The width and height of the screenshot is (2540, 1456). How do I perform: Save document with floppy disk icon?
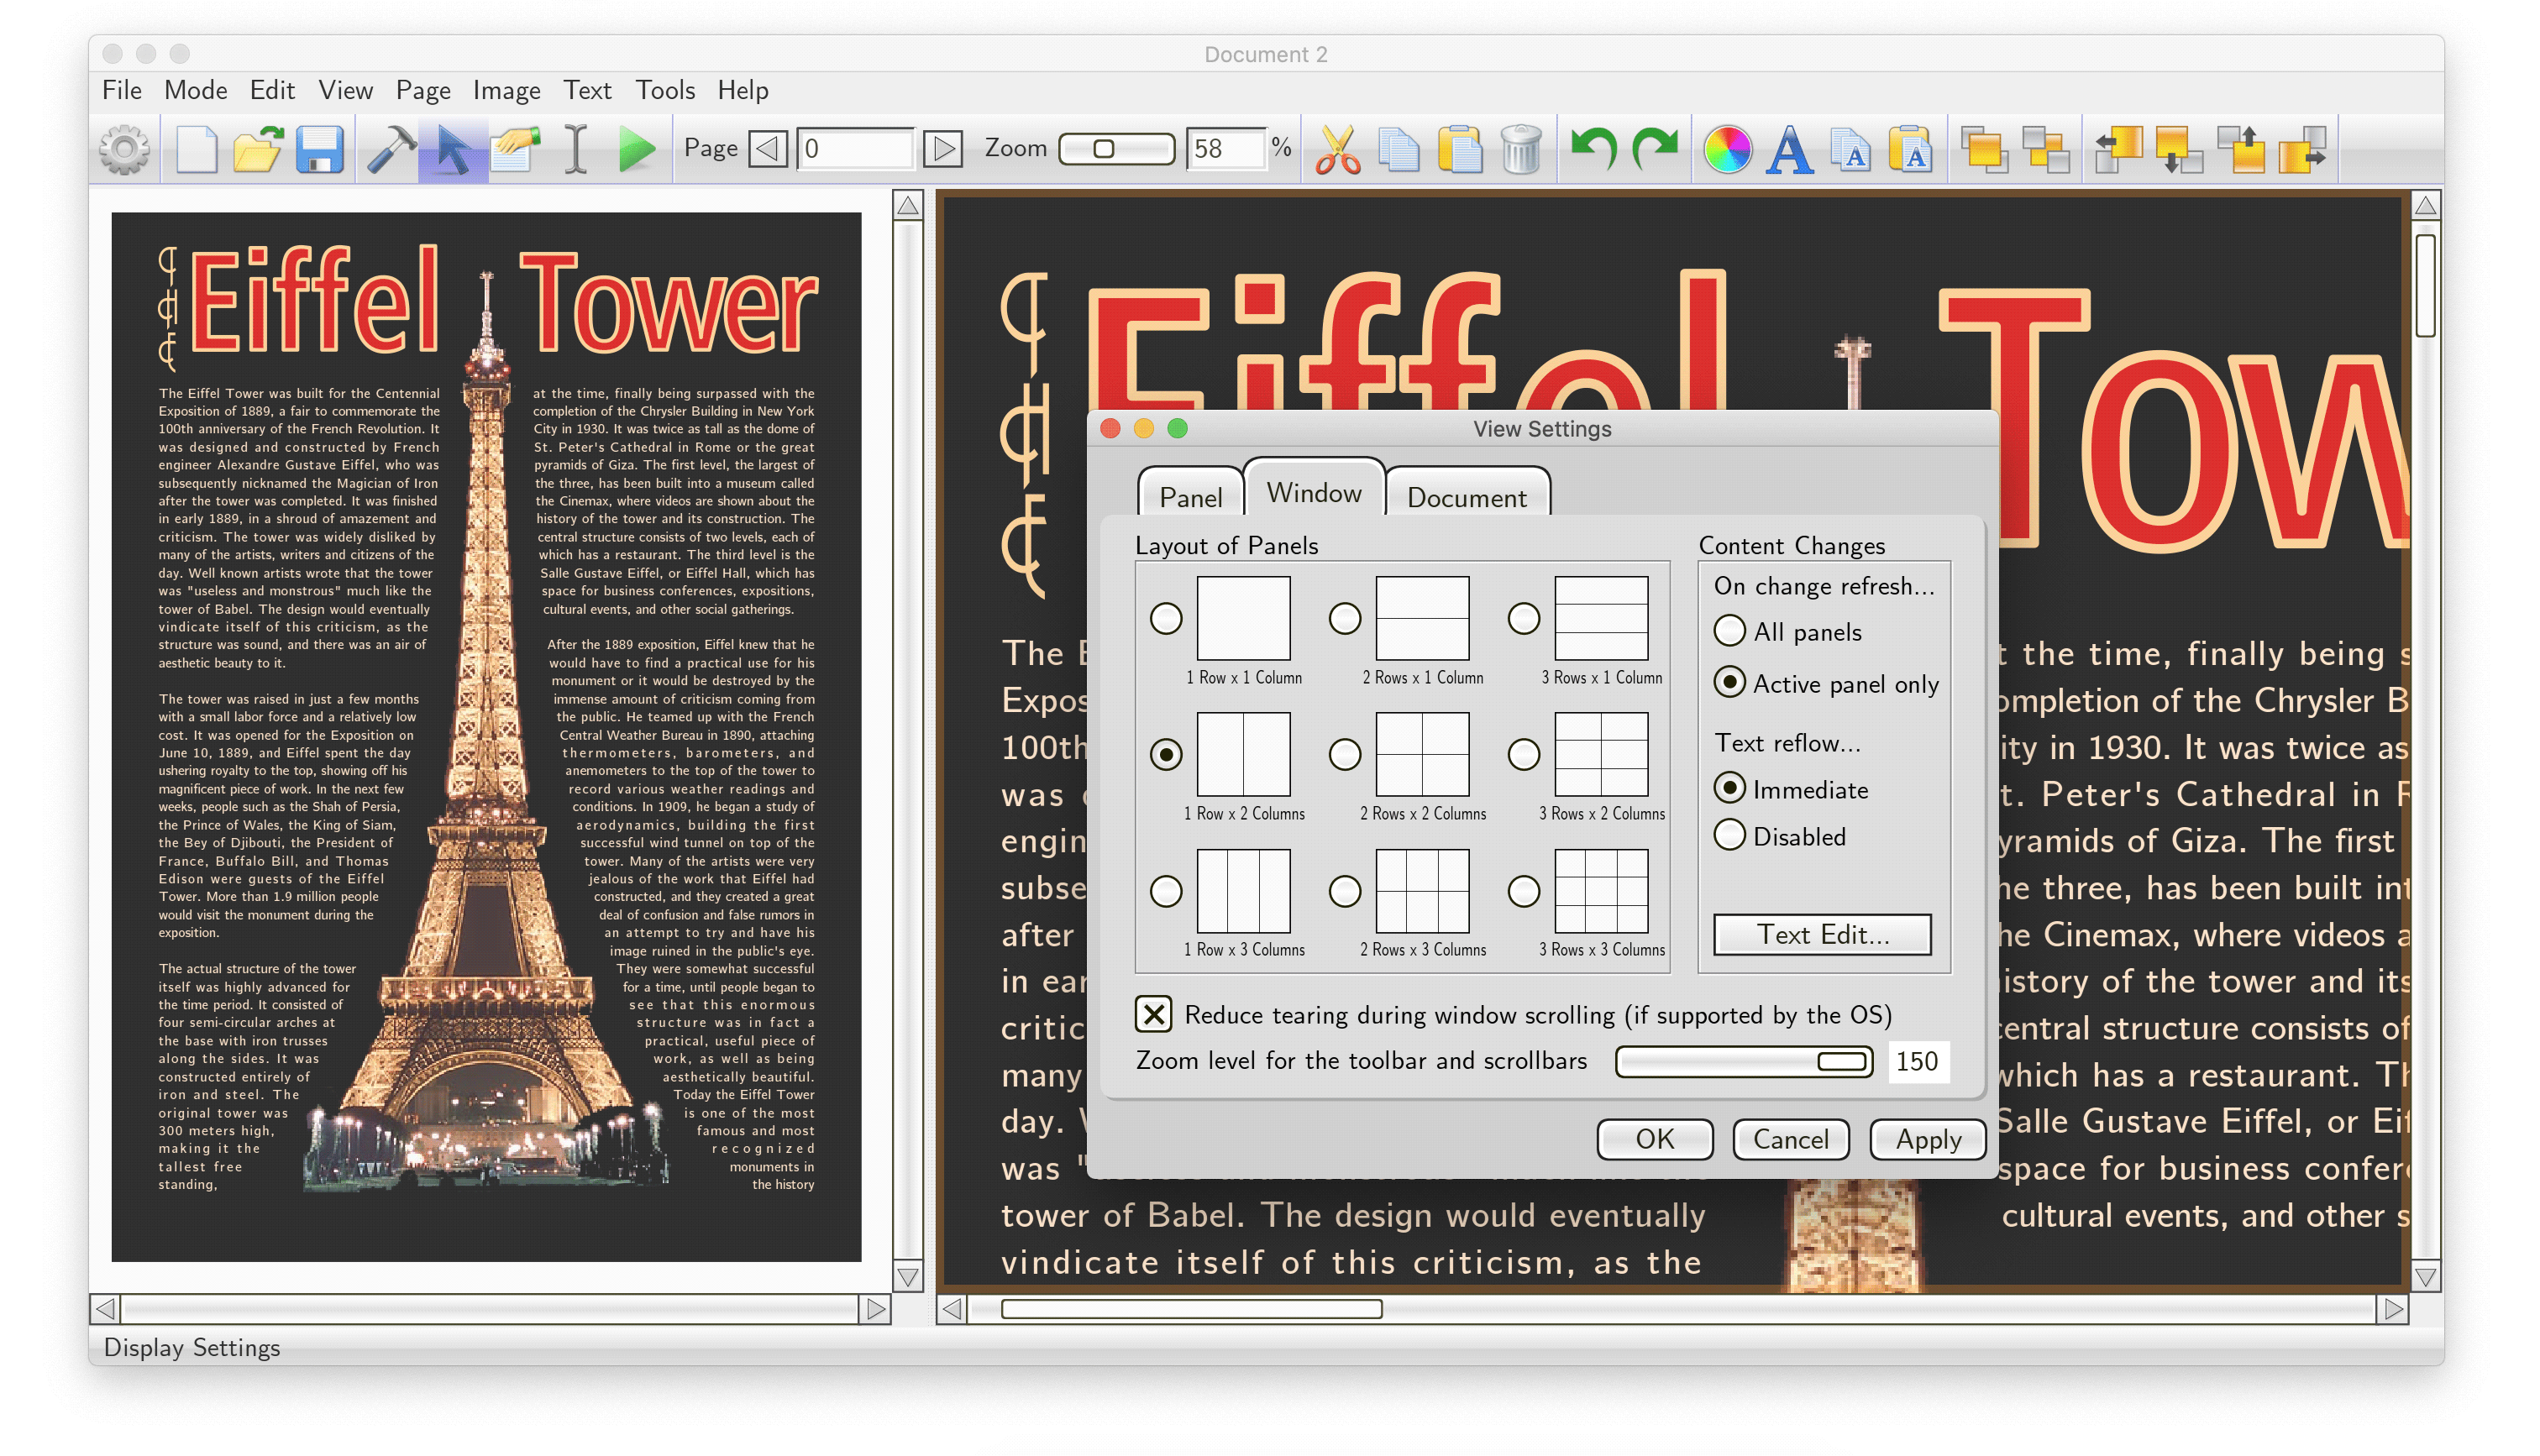pyautogui.click(x=320, y=150)
